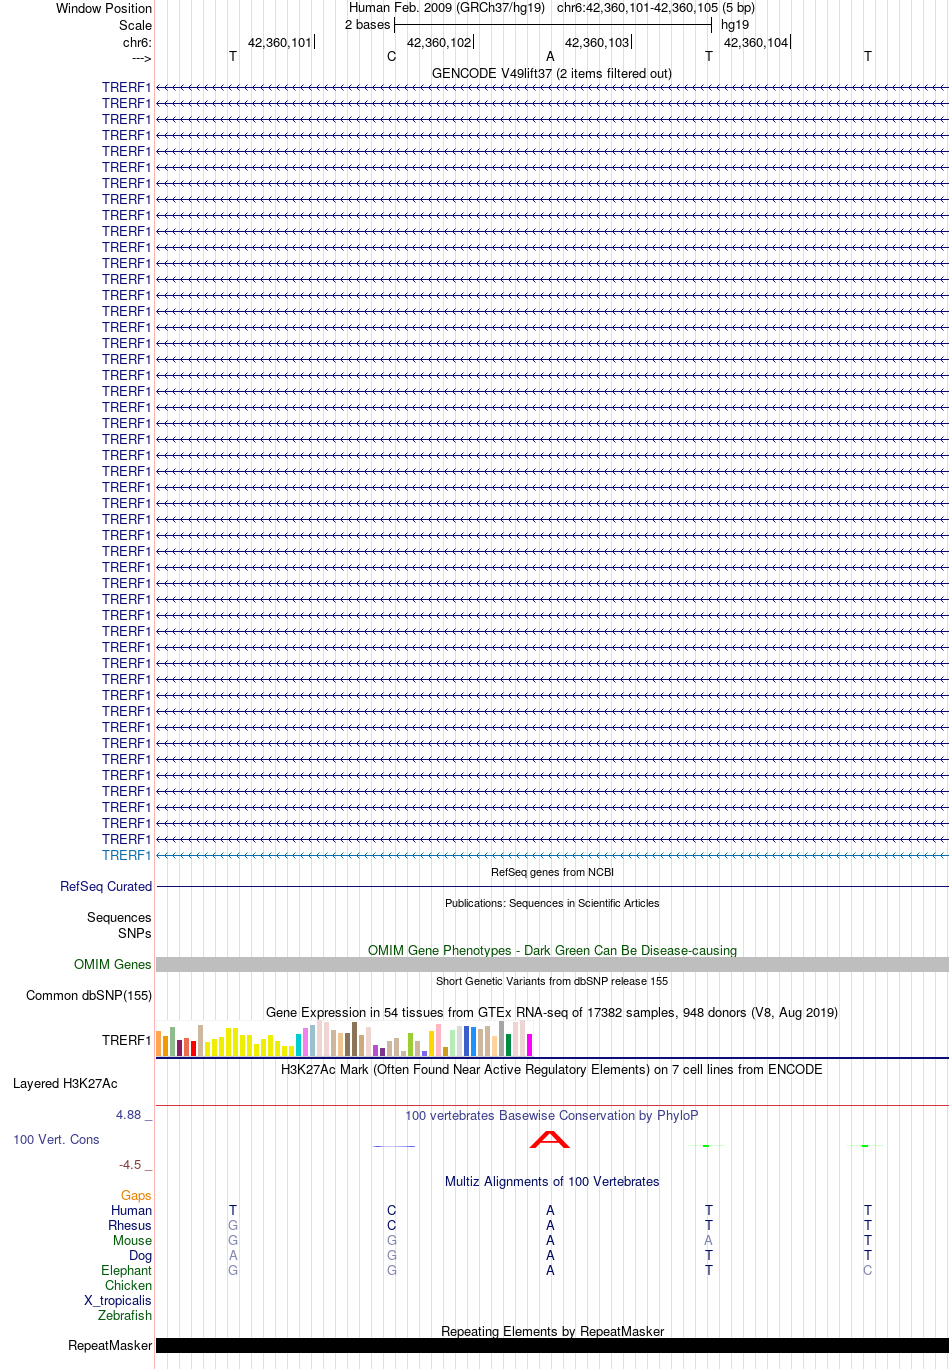The height and width of the screenshot is (1369, 950).
Task: Click the bright red bar in GTEx chart
Action: point(194,1049)
